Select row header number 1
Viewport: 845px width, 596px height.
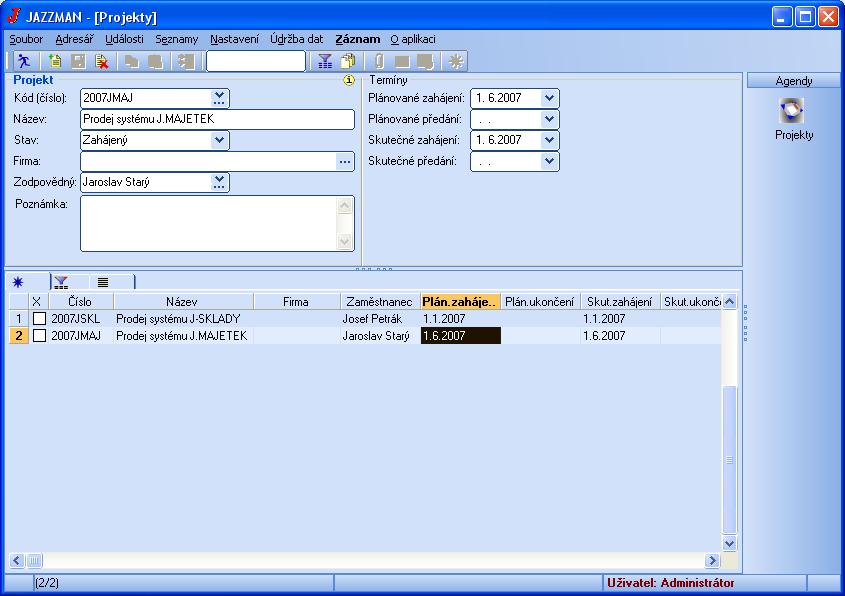tap(19, 319)
